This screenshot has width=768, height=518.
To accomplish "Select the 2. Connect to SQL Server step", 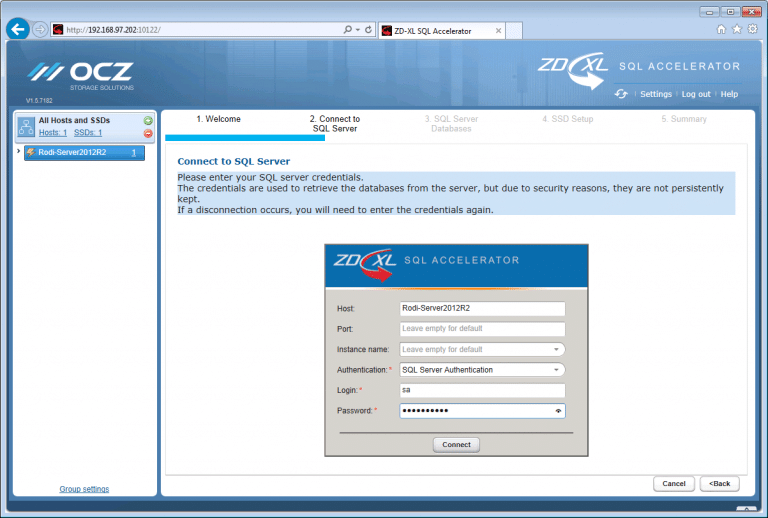I will point(335,124).
